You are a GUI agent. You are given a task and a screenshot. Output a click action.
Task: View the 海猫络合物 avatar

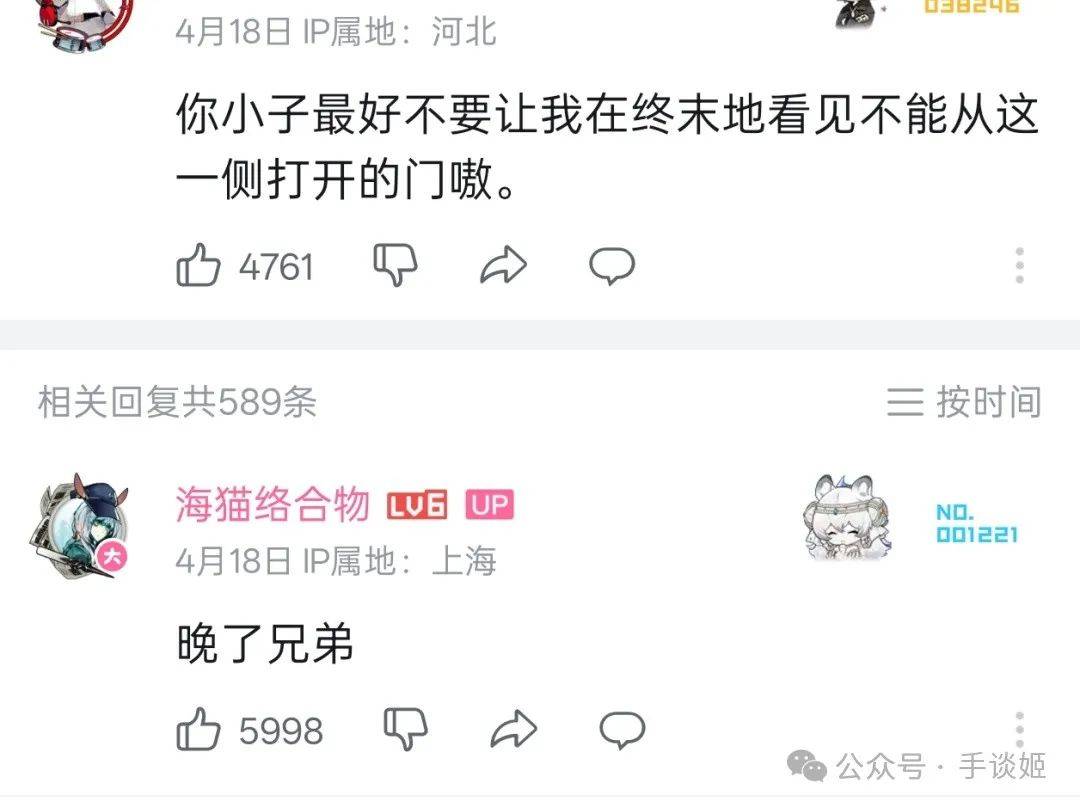pyautogui.click(x=81, y=527)
